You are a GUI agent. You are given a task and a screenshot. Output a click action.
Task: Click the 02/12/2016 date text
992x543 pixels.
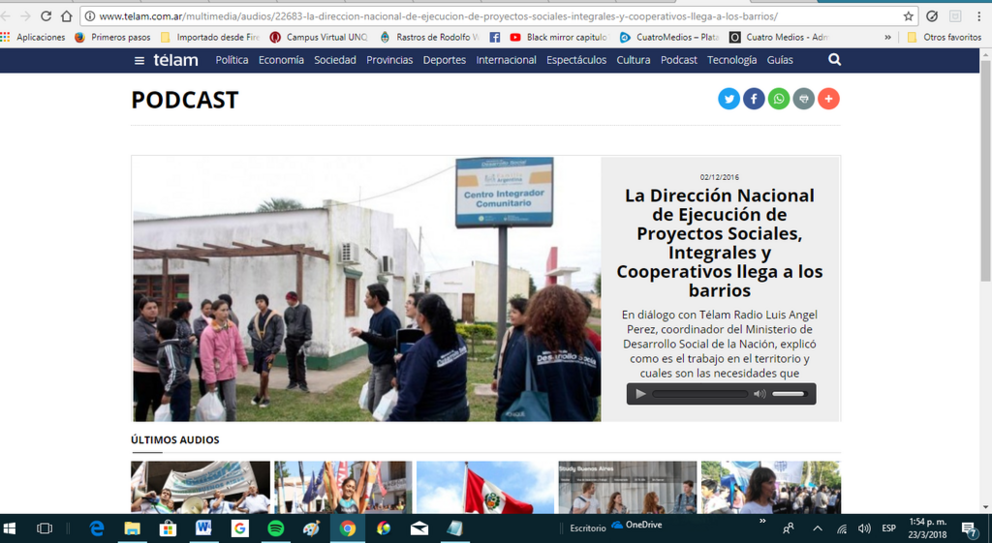click(719, 177)
